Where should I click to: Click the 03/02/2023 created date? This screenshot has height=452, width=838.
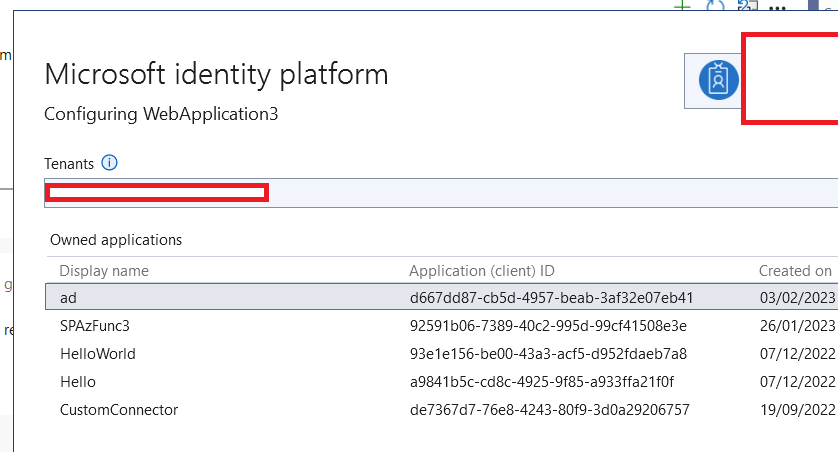click(798, 298)
